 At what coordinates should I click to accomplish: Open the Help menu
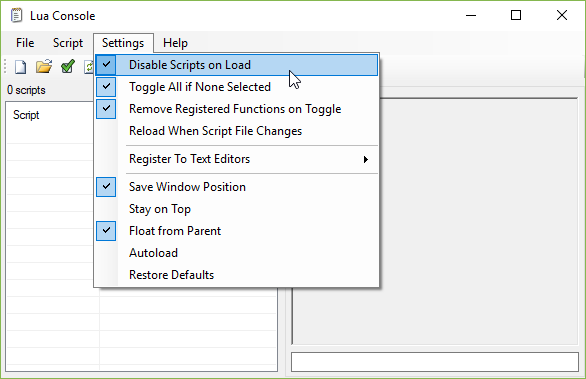175,43
